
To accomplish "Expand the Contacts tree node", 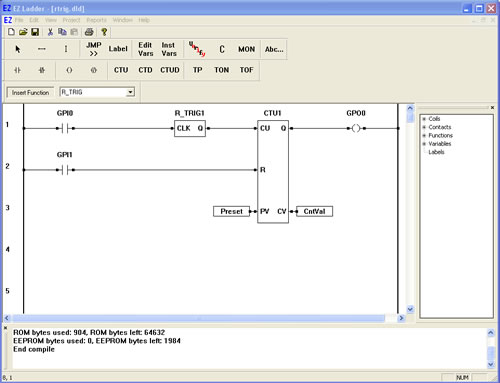I will (424, 127).
